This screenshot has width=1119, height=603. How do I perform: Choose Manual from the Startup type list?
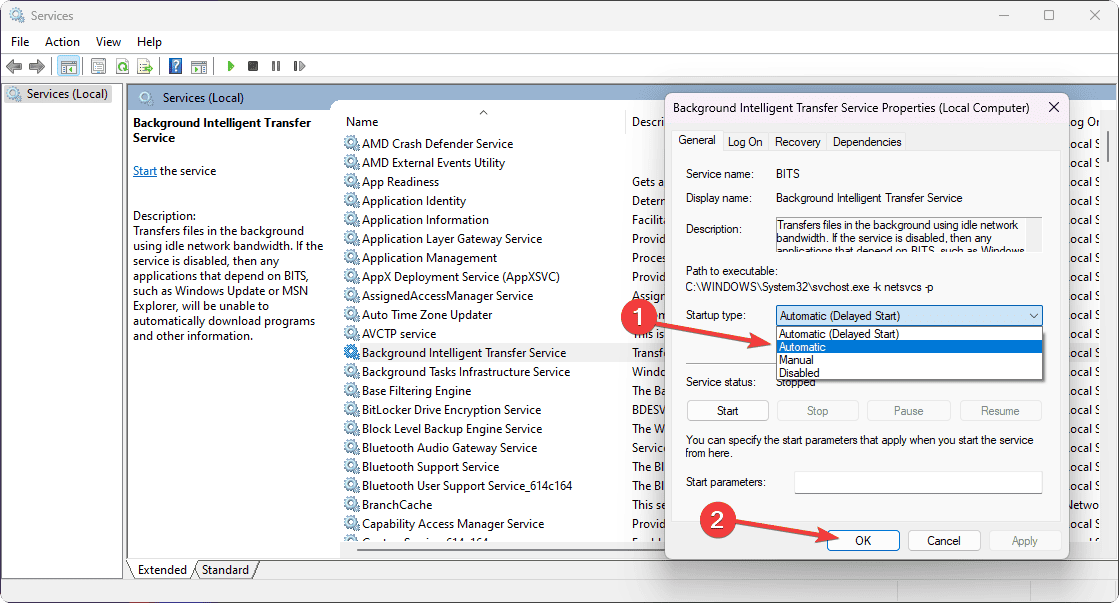coord(796,360)
